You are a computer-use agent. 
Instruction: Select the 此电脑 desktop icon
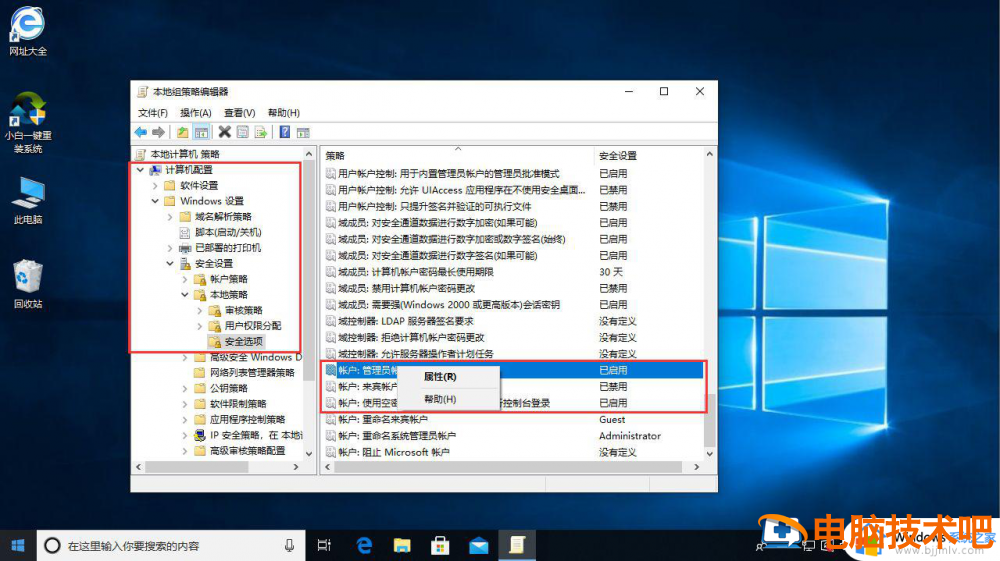pyautogui.click(x=27, y=200)
